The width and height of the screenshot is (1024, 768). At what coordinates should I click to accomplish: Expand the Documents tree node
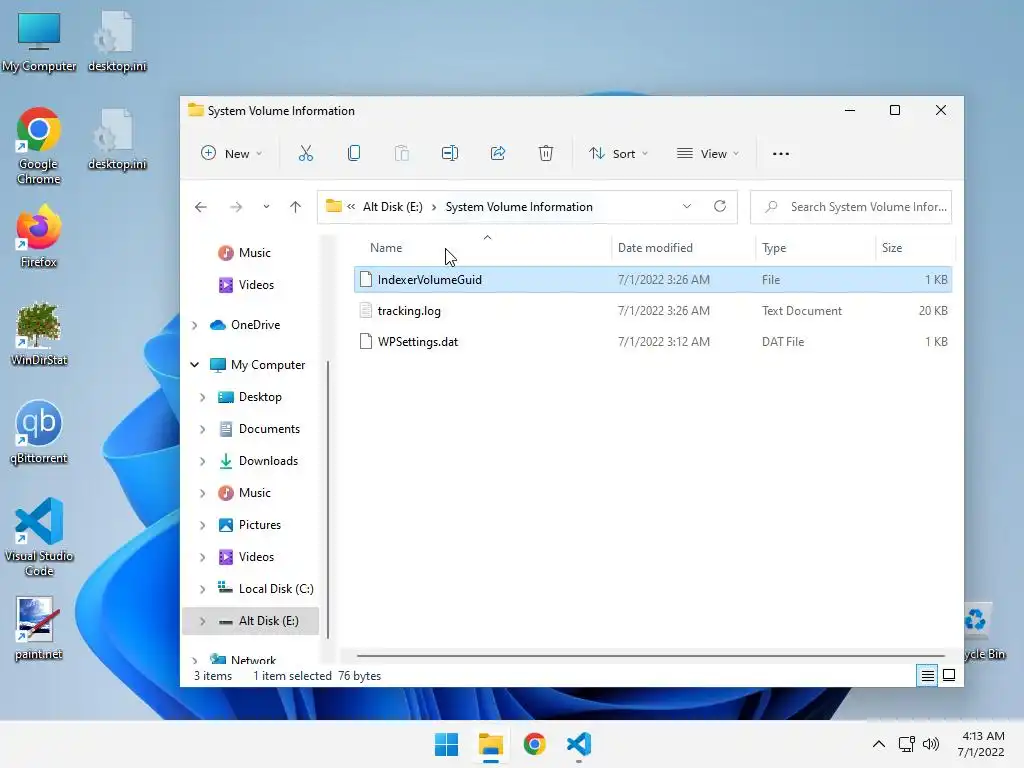pyautogui.click(x=202, y=429)
